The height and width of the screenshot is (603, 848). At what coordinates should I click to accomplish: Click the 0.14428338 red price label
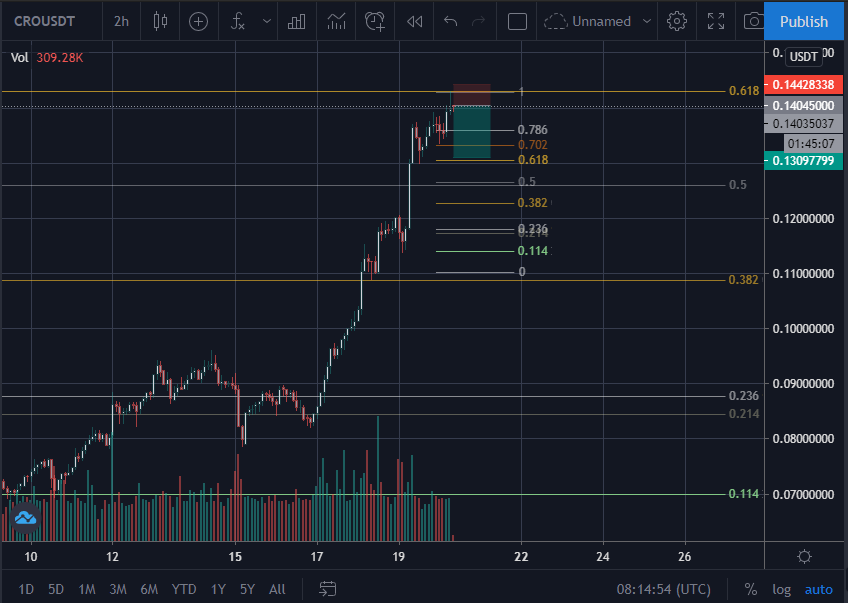[804, 85]
